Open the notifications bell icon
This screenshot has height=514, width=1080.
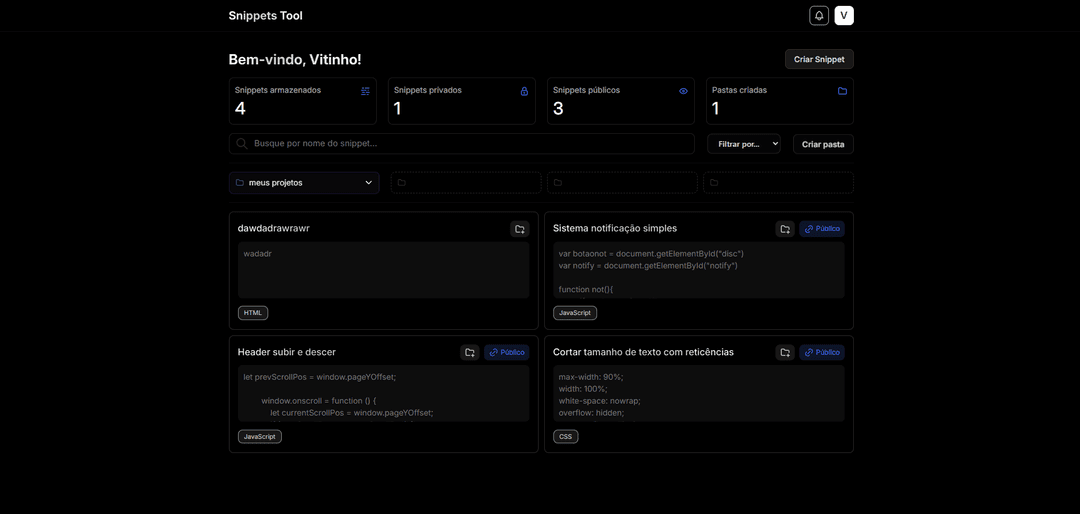819,16
